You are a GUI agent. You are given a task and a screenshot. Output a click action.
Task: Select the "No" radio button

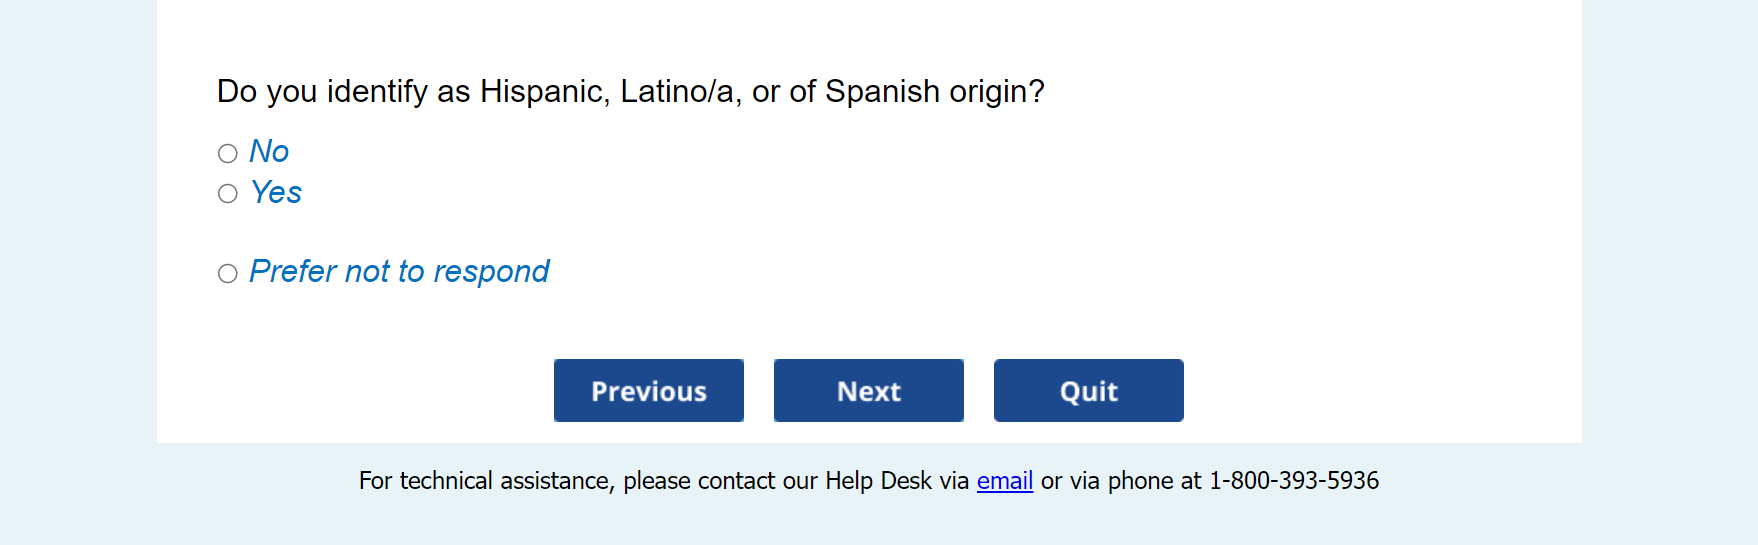coord(228,153)
